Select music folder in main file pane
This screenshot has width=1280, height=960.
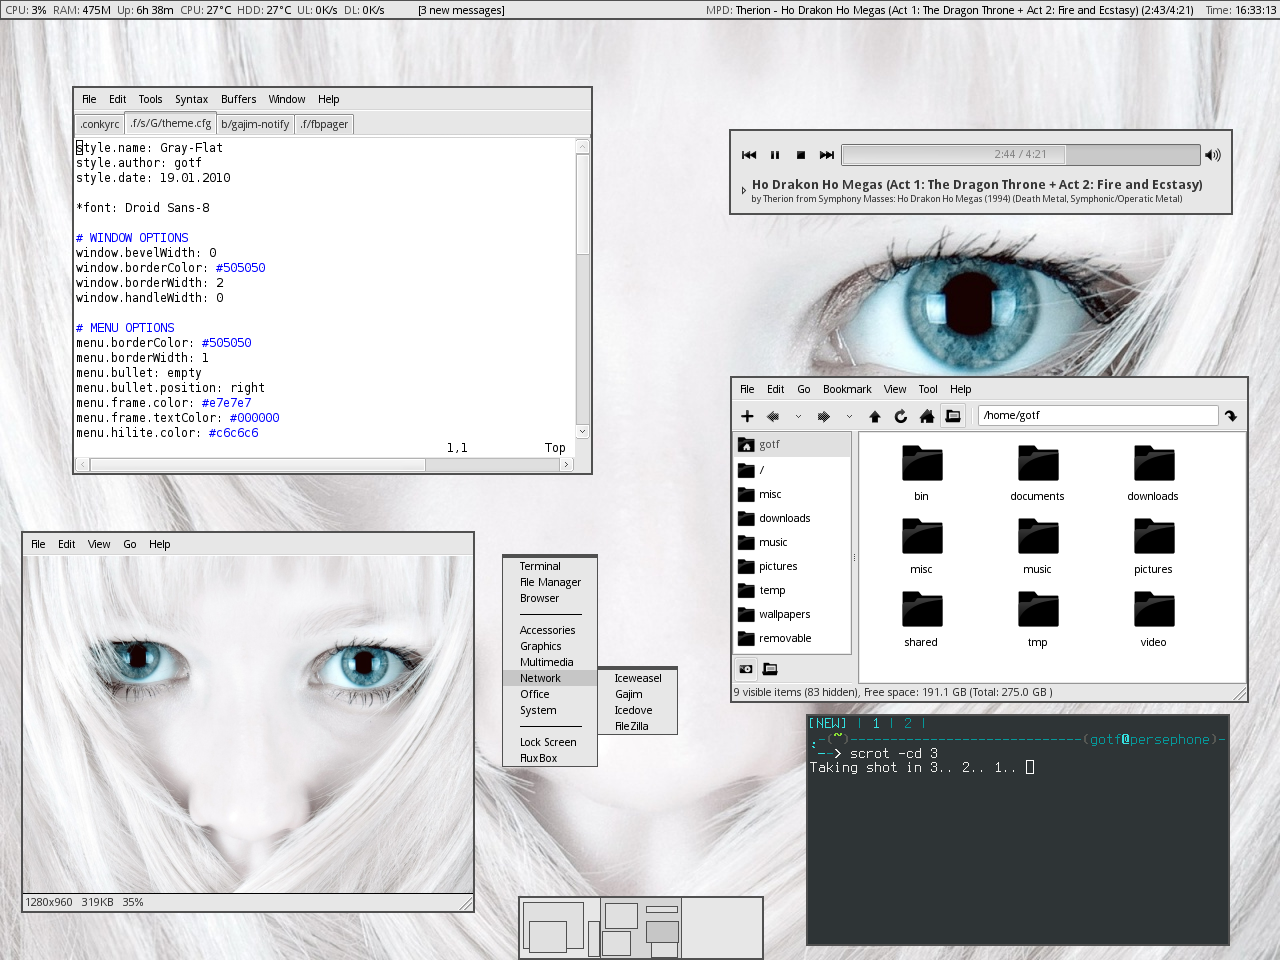coord(1037,537)
